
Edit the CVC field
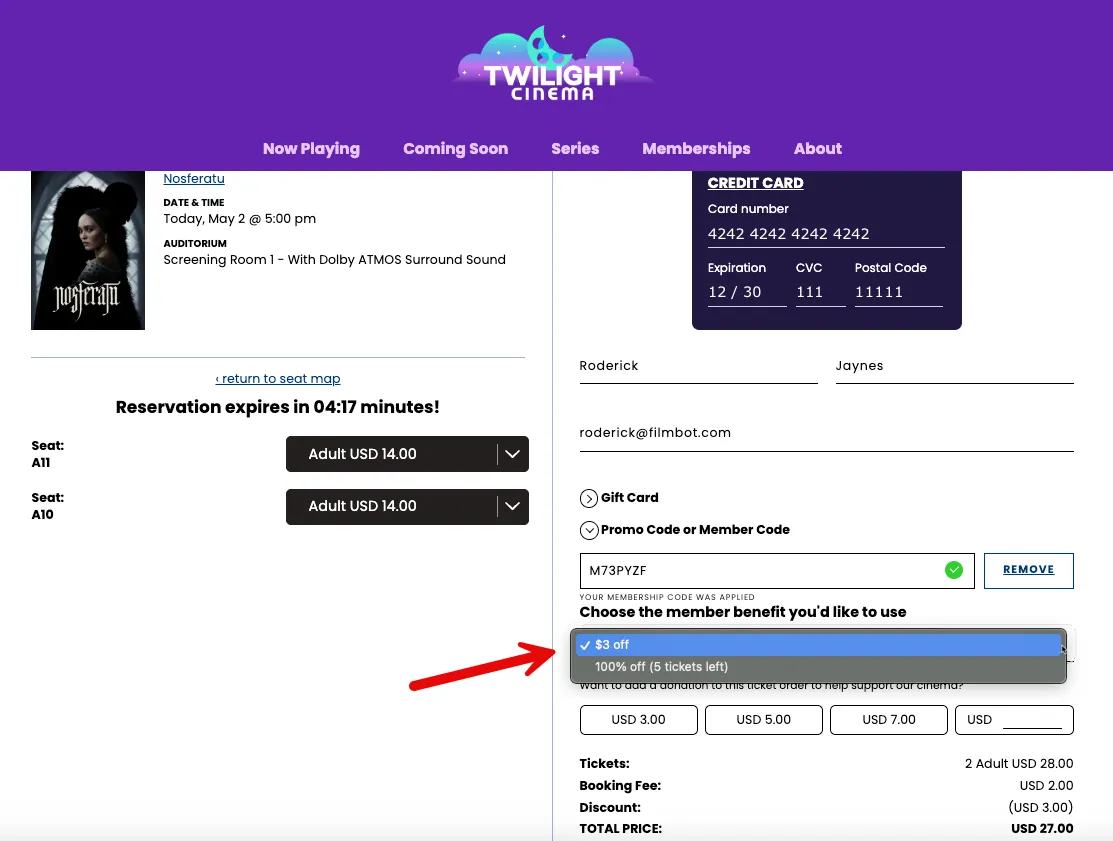821,292
